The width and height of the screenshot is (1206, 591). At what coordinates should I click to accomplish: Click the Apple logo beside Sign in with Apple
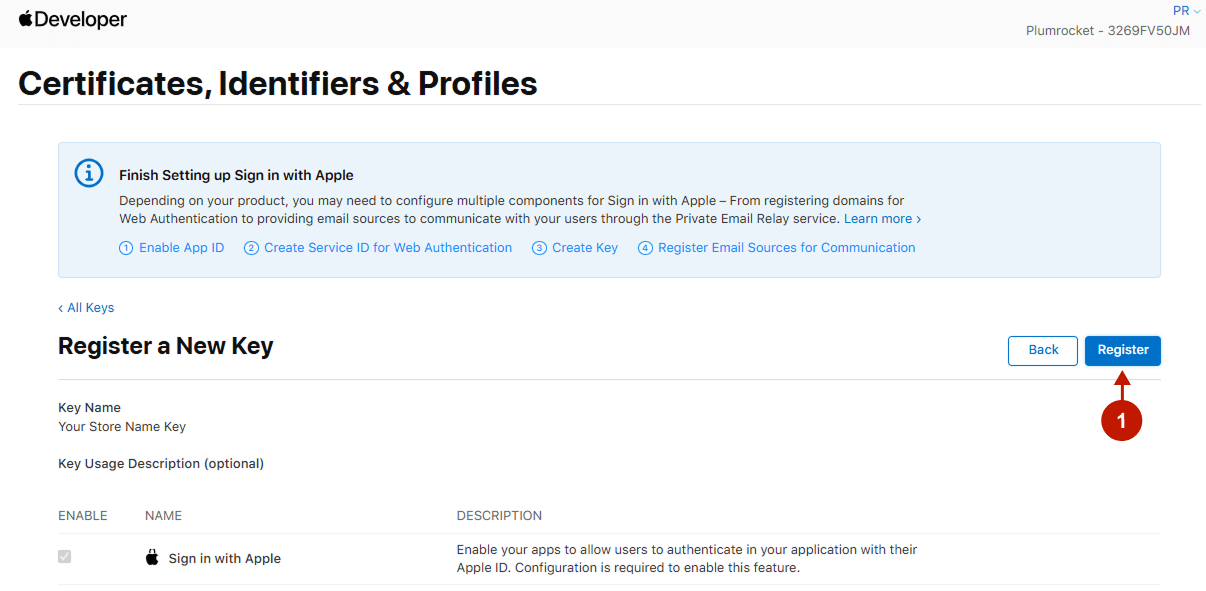pos(152,558)
